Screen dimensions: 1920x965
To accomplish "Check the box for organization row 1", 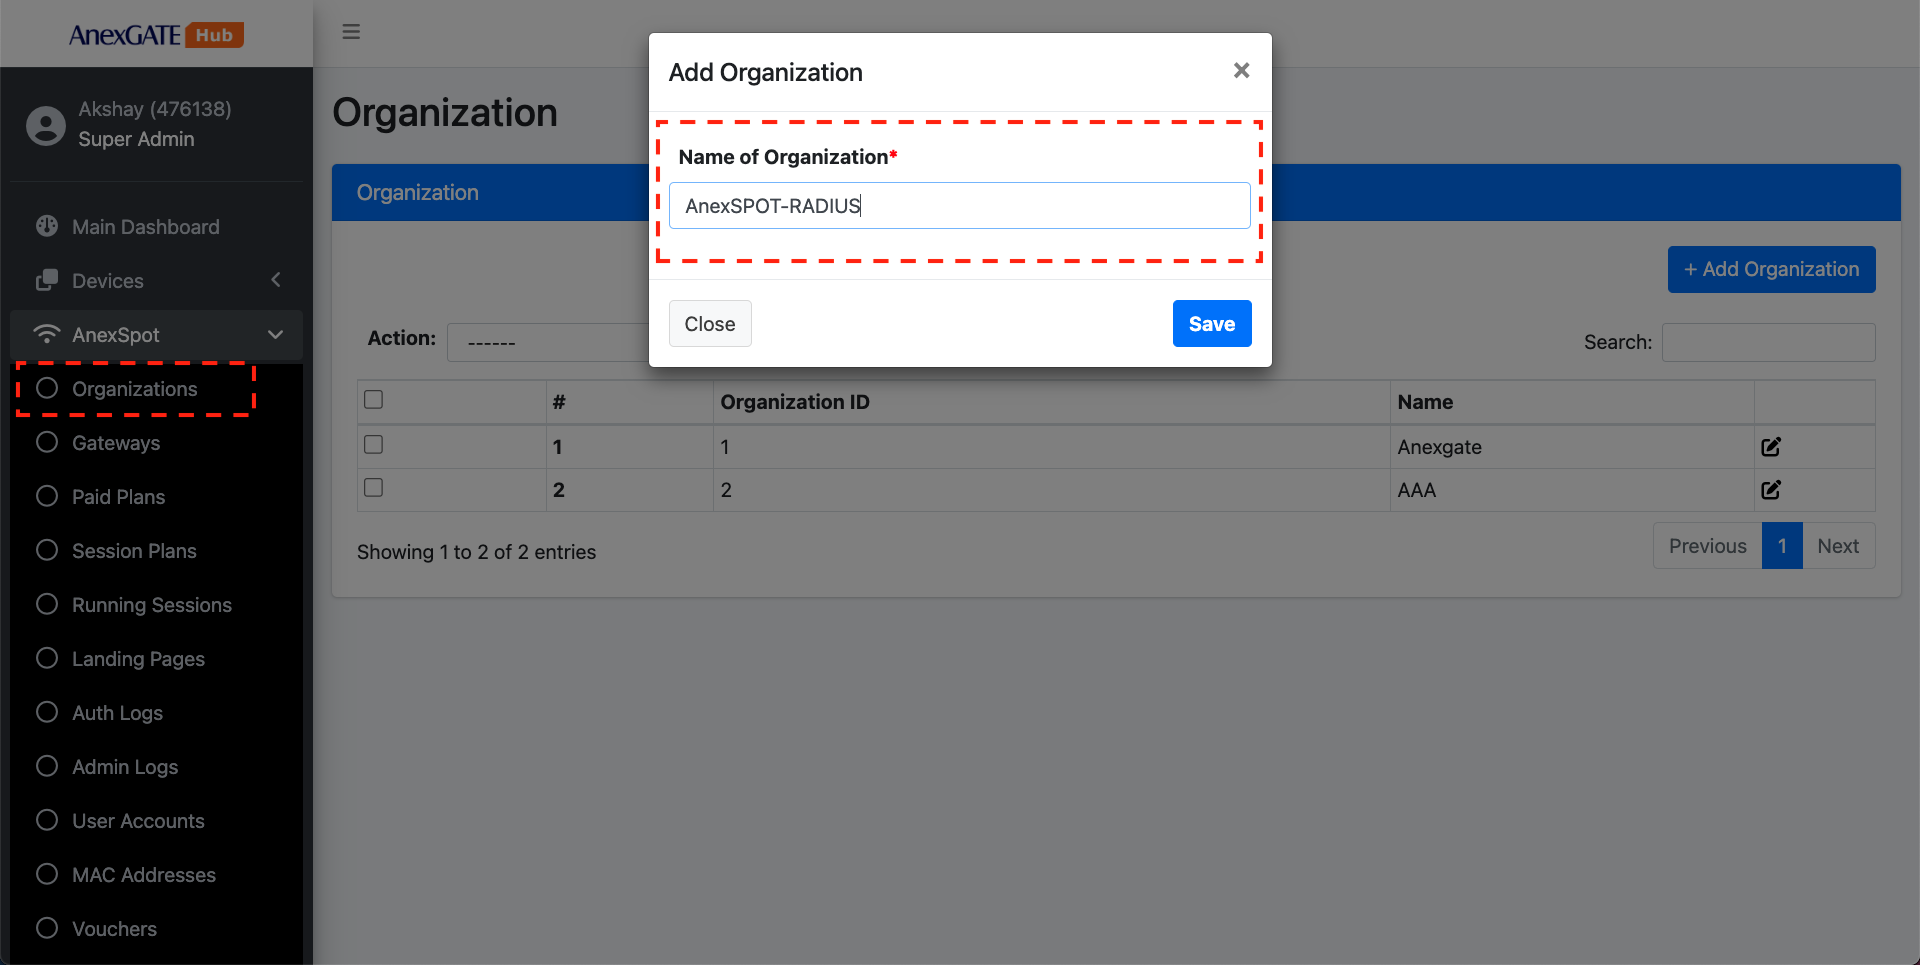I will (x=374, y=445).
